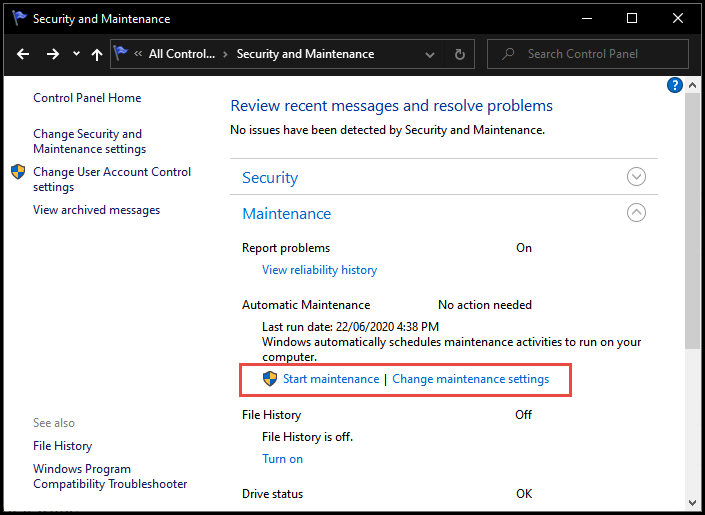The image size is (705, 515).
Task: Open Windows Program Compatibility Troubleshooter
Action: pyautogui.click(x=110, y=476)
